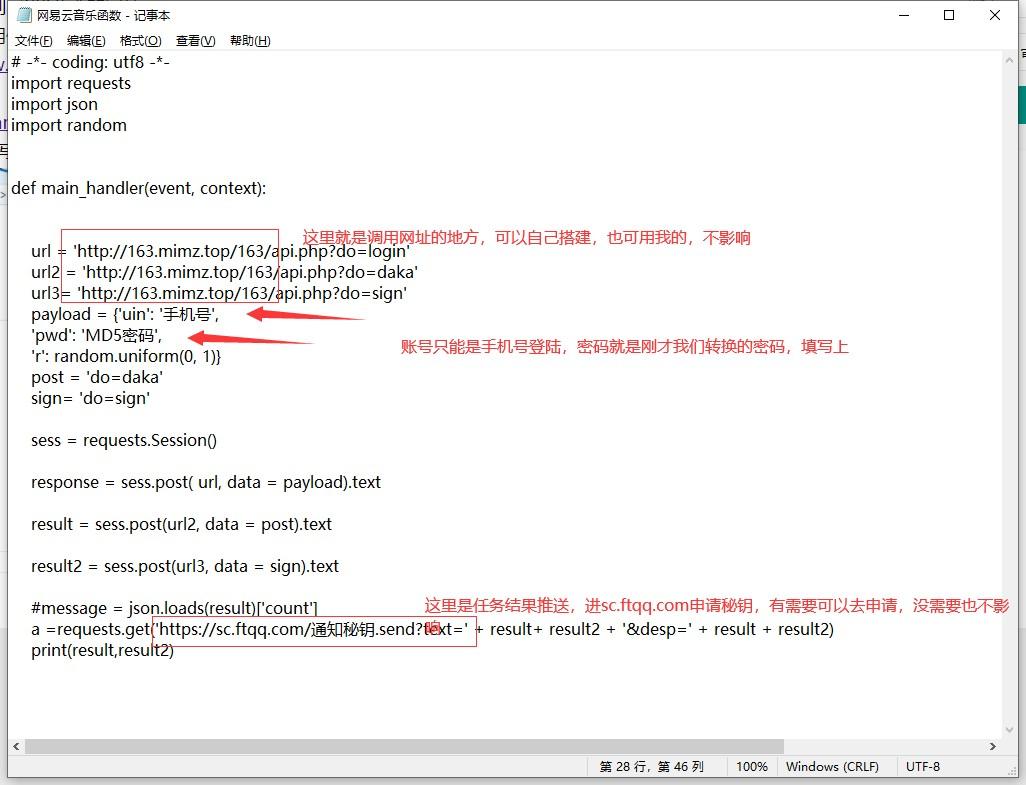The image size is (1026, 785).
Task: Click the 'pwd': 'MD5密码' line
Action: (96, 335)
